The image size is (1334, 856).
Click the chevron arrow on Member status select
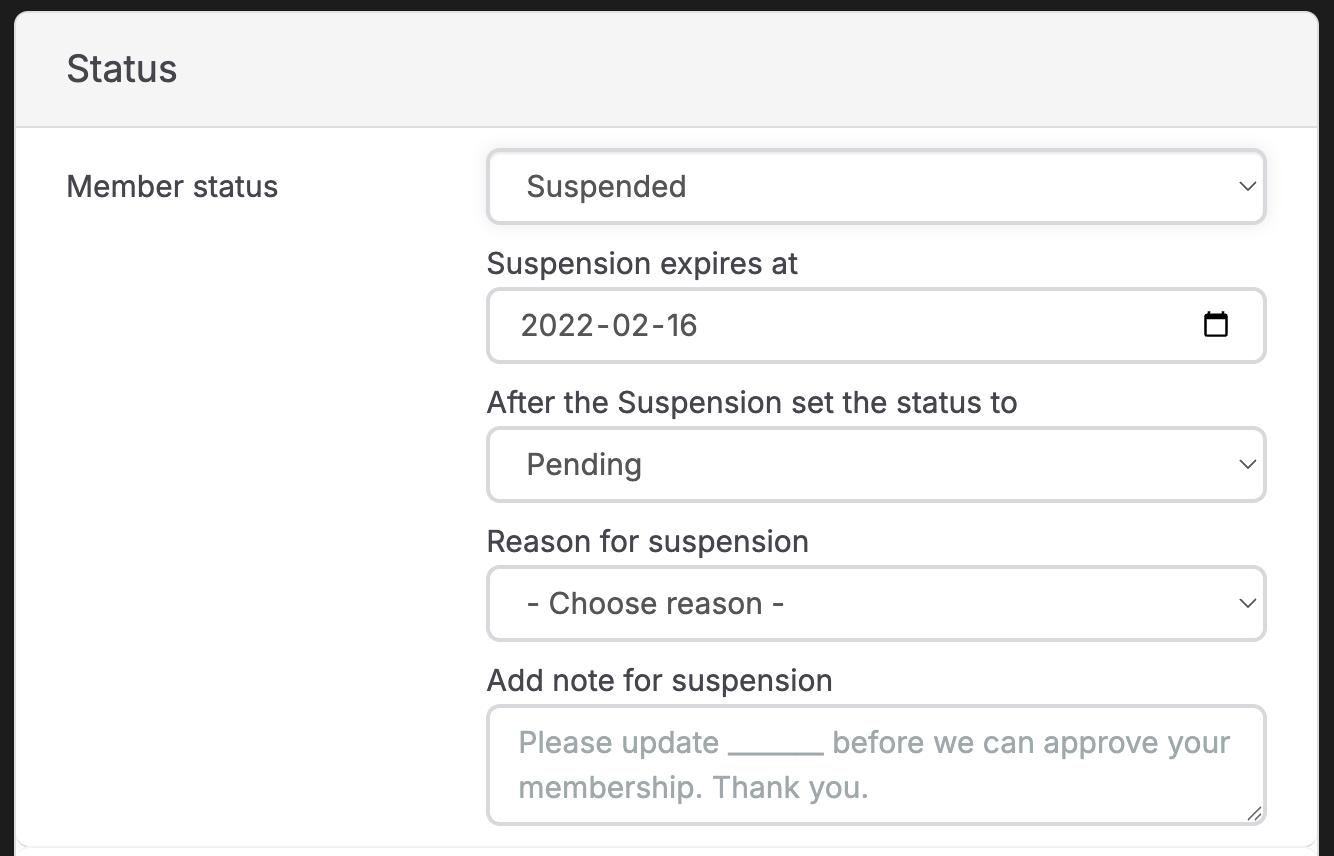click(1247, 187)
